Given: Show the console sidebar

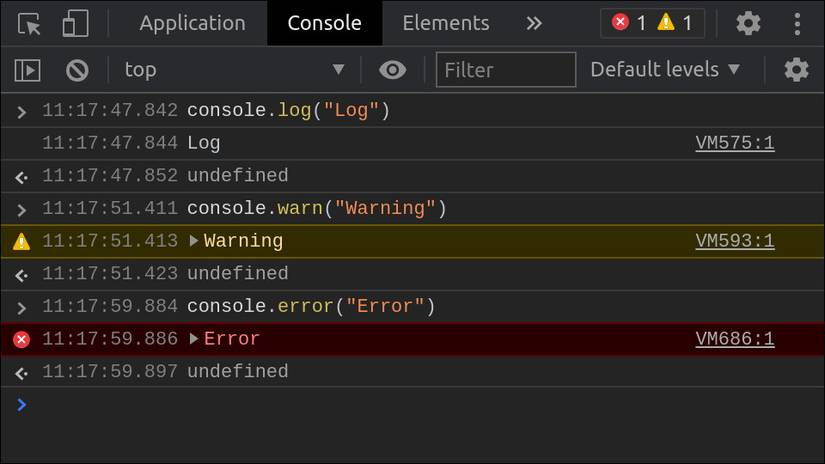Looking at the screenshot, I should tap(27, 70).
